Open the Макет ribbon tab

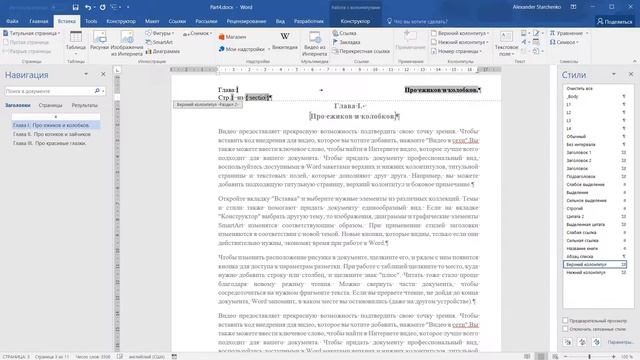tap(152, 21)
